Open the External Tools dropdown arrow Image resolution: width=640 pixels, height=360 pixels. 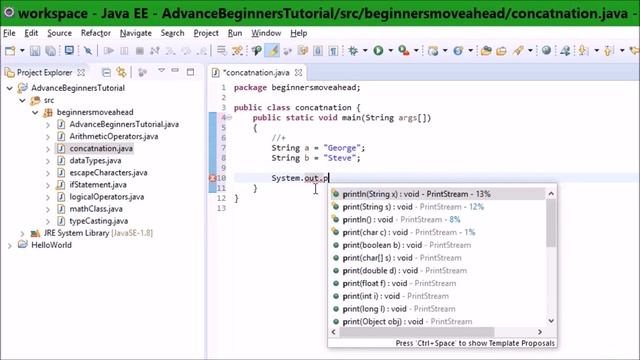click(x=416, y=51)
